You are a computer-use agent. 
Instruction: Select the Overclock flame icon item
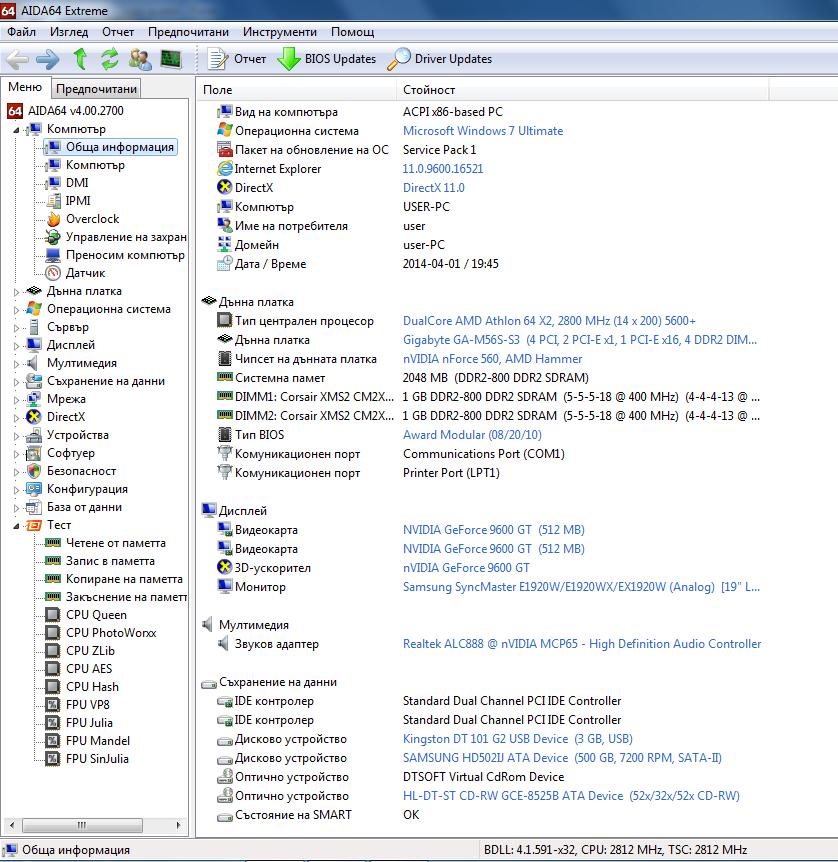53,219
